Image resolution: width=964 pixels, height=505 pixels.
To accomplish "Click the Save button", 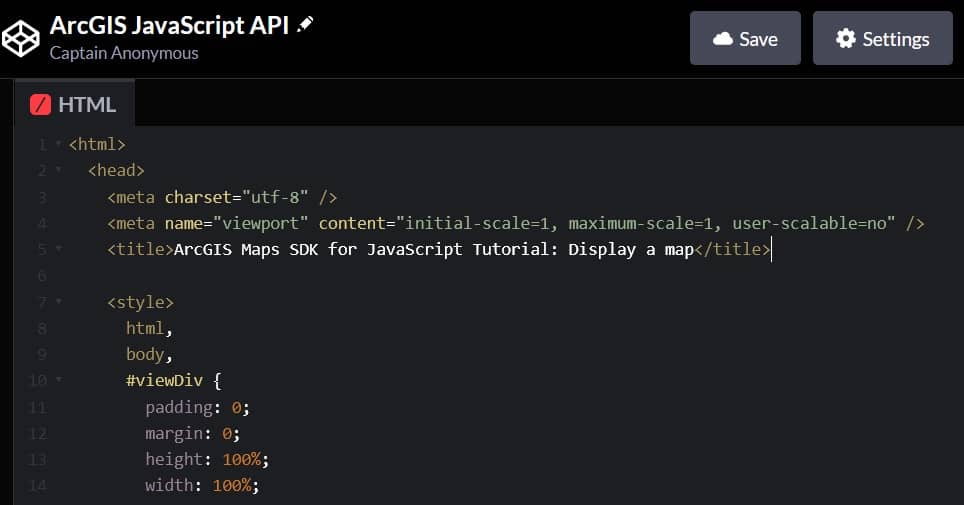I will [x=745, y=38].
